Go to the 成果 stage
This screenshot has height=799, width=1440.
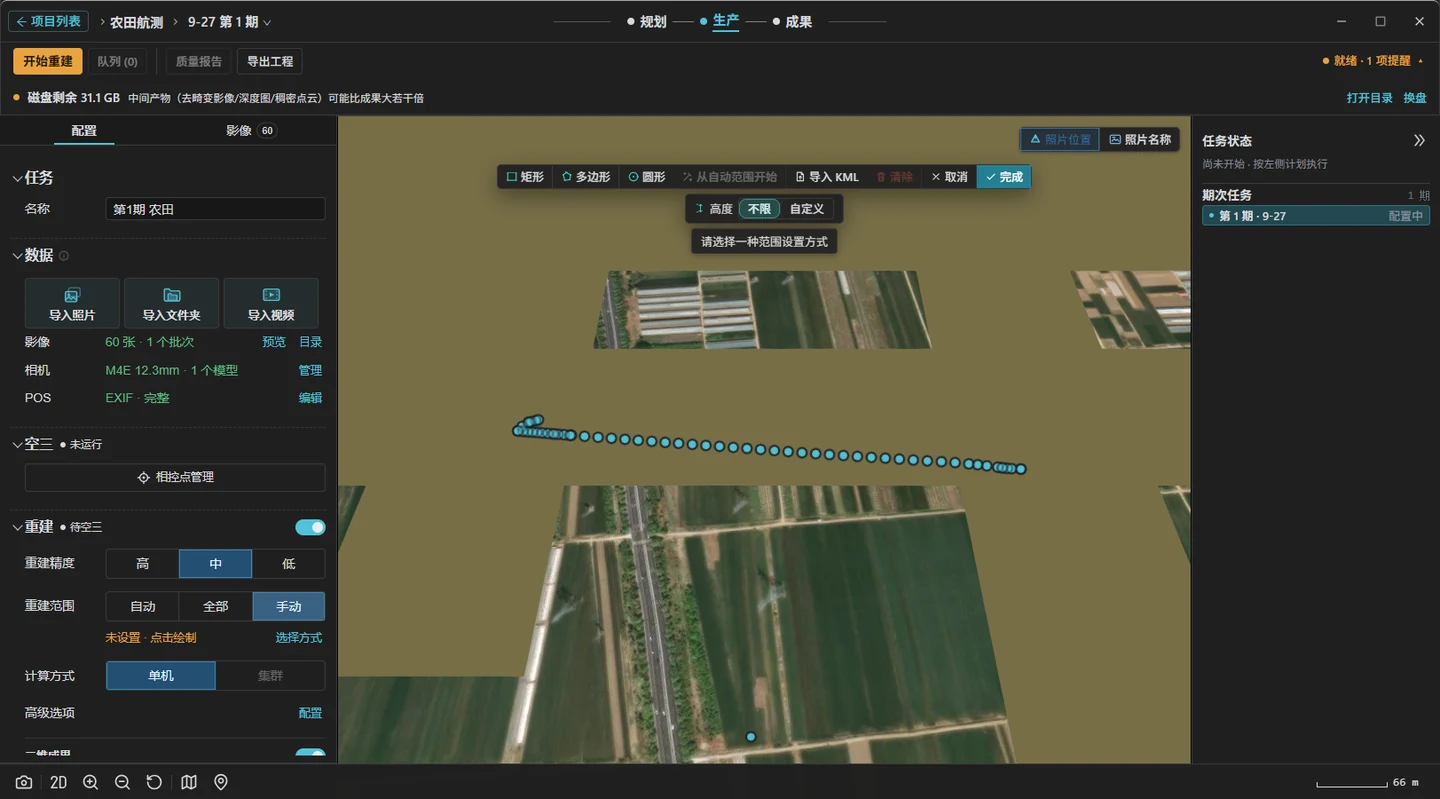click(792, 21)
